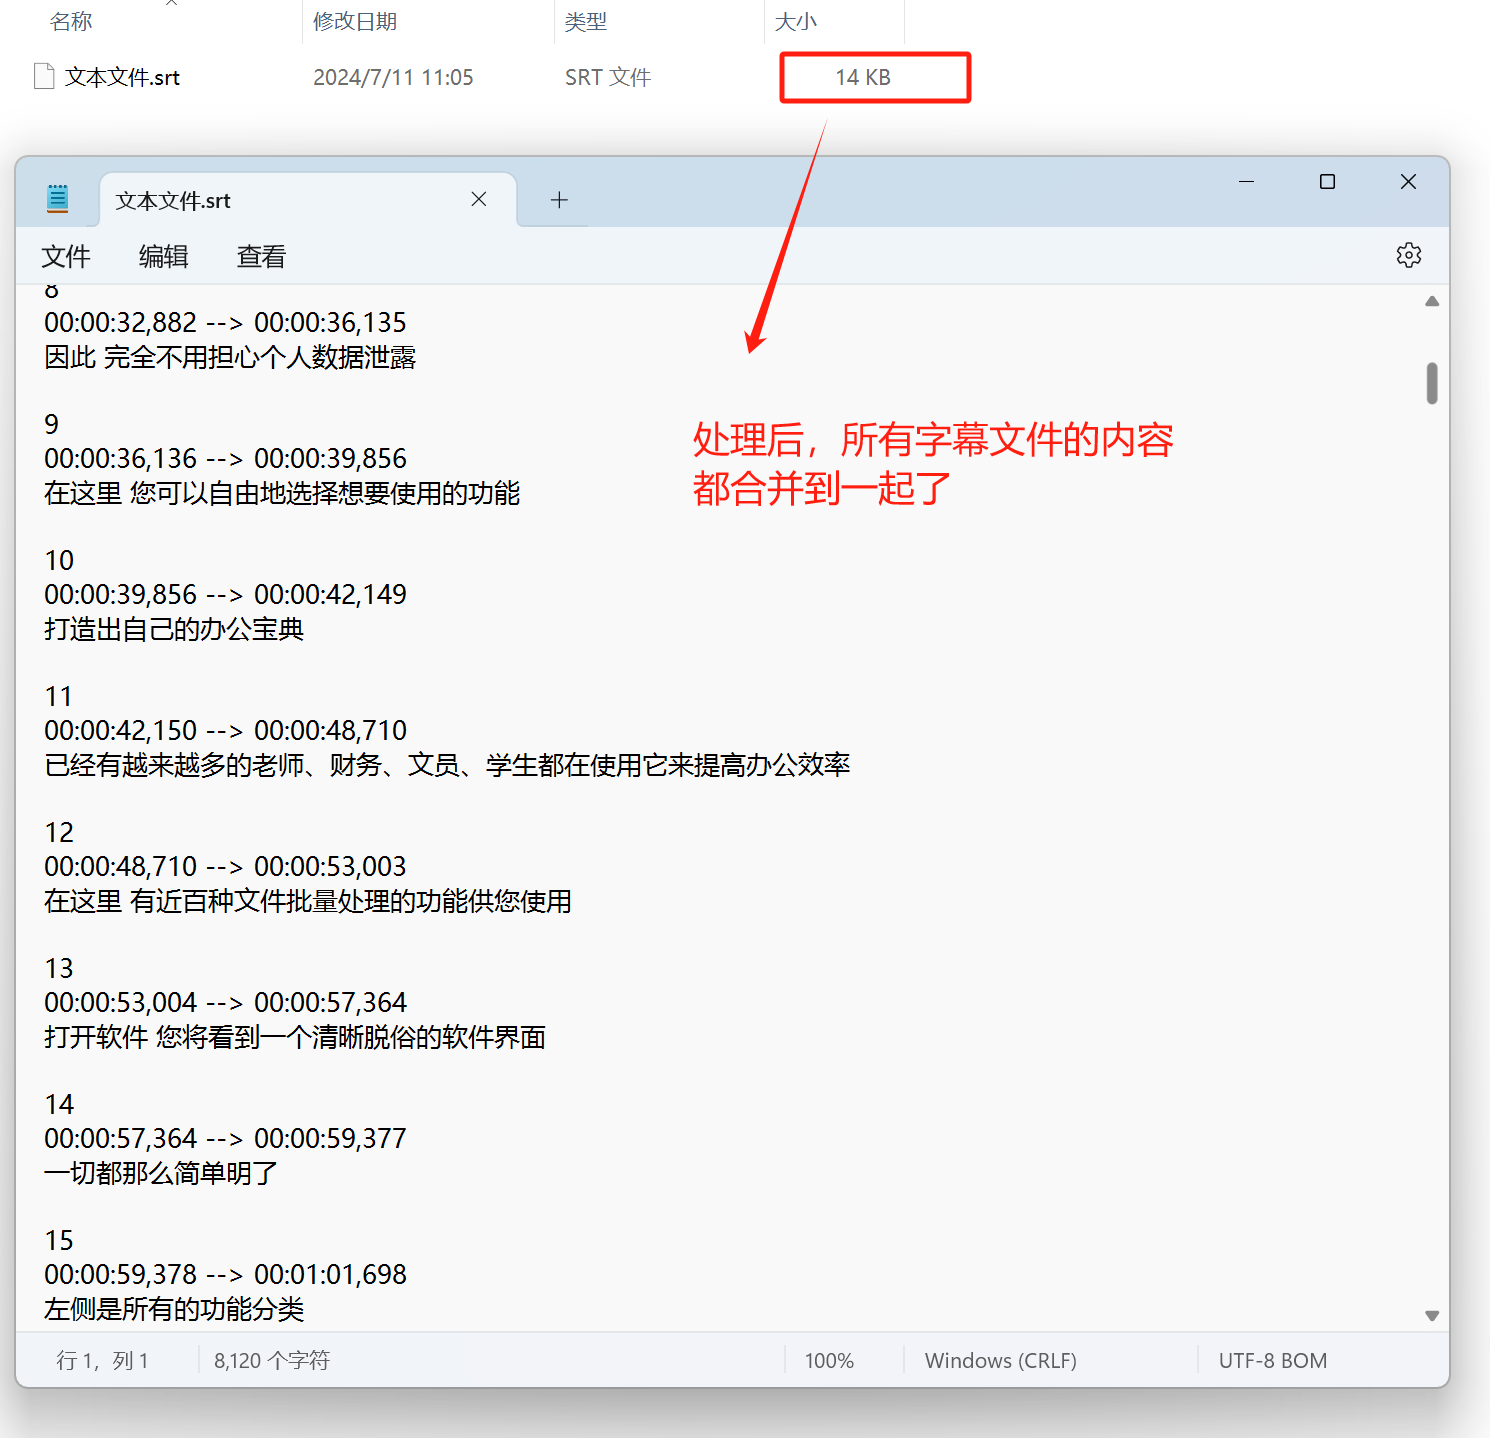Sort Explorer by 名称 column header

(x=71, y=22)
